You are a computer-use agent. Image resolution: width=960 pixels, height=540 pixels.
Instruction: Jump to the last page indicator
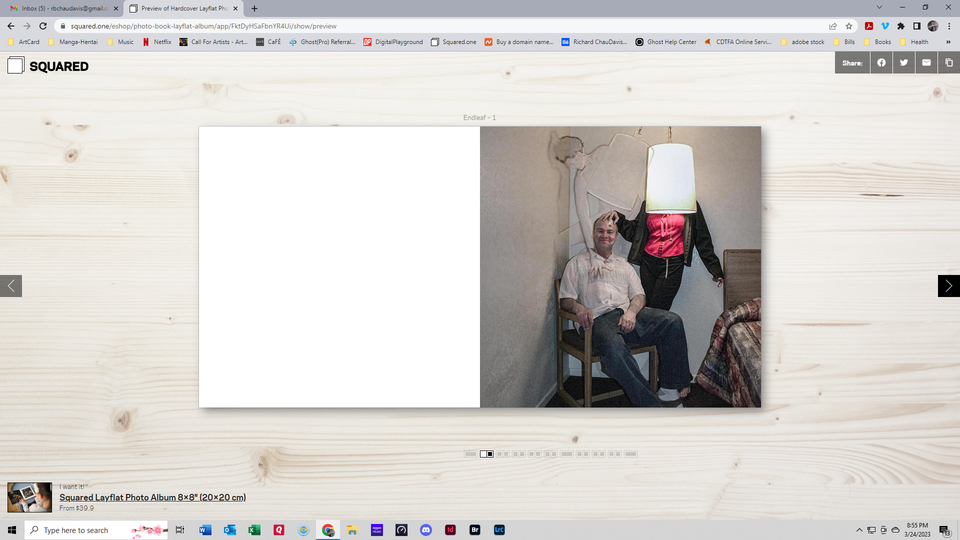pos(631,454)
